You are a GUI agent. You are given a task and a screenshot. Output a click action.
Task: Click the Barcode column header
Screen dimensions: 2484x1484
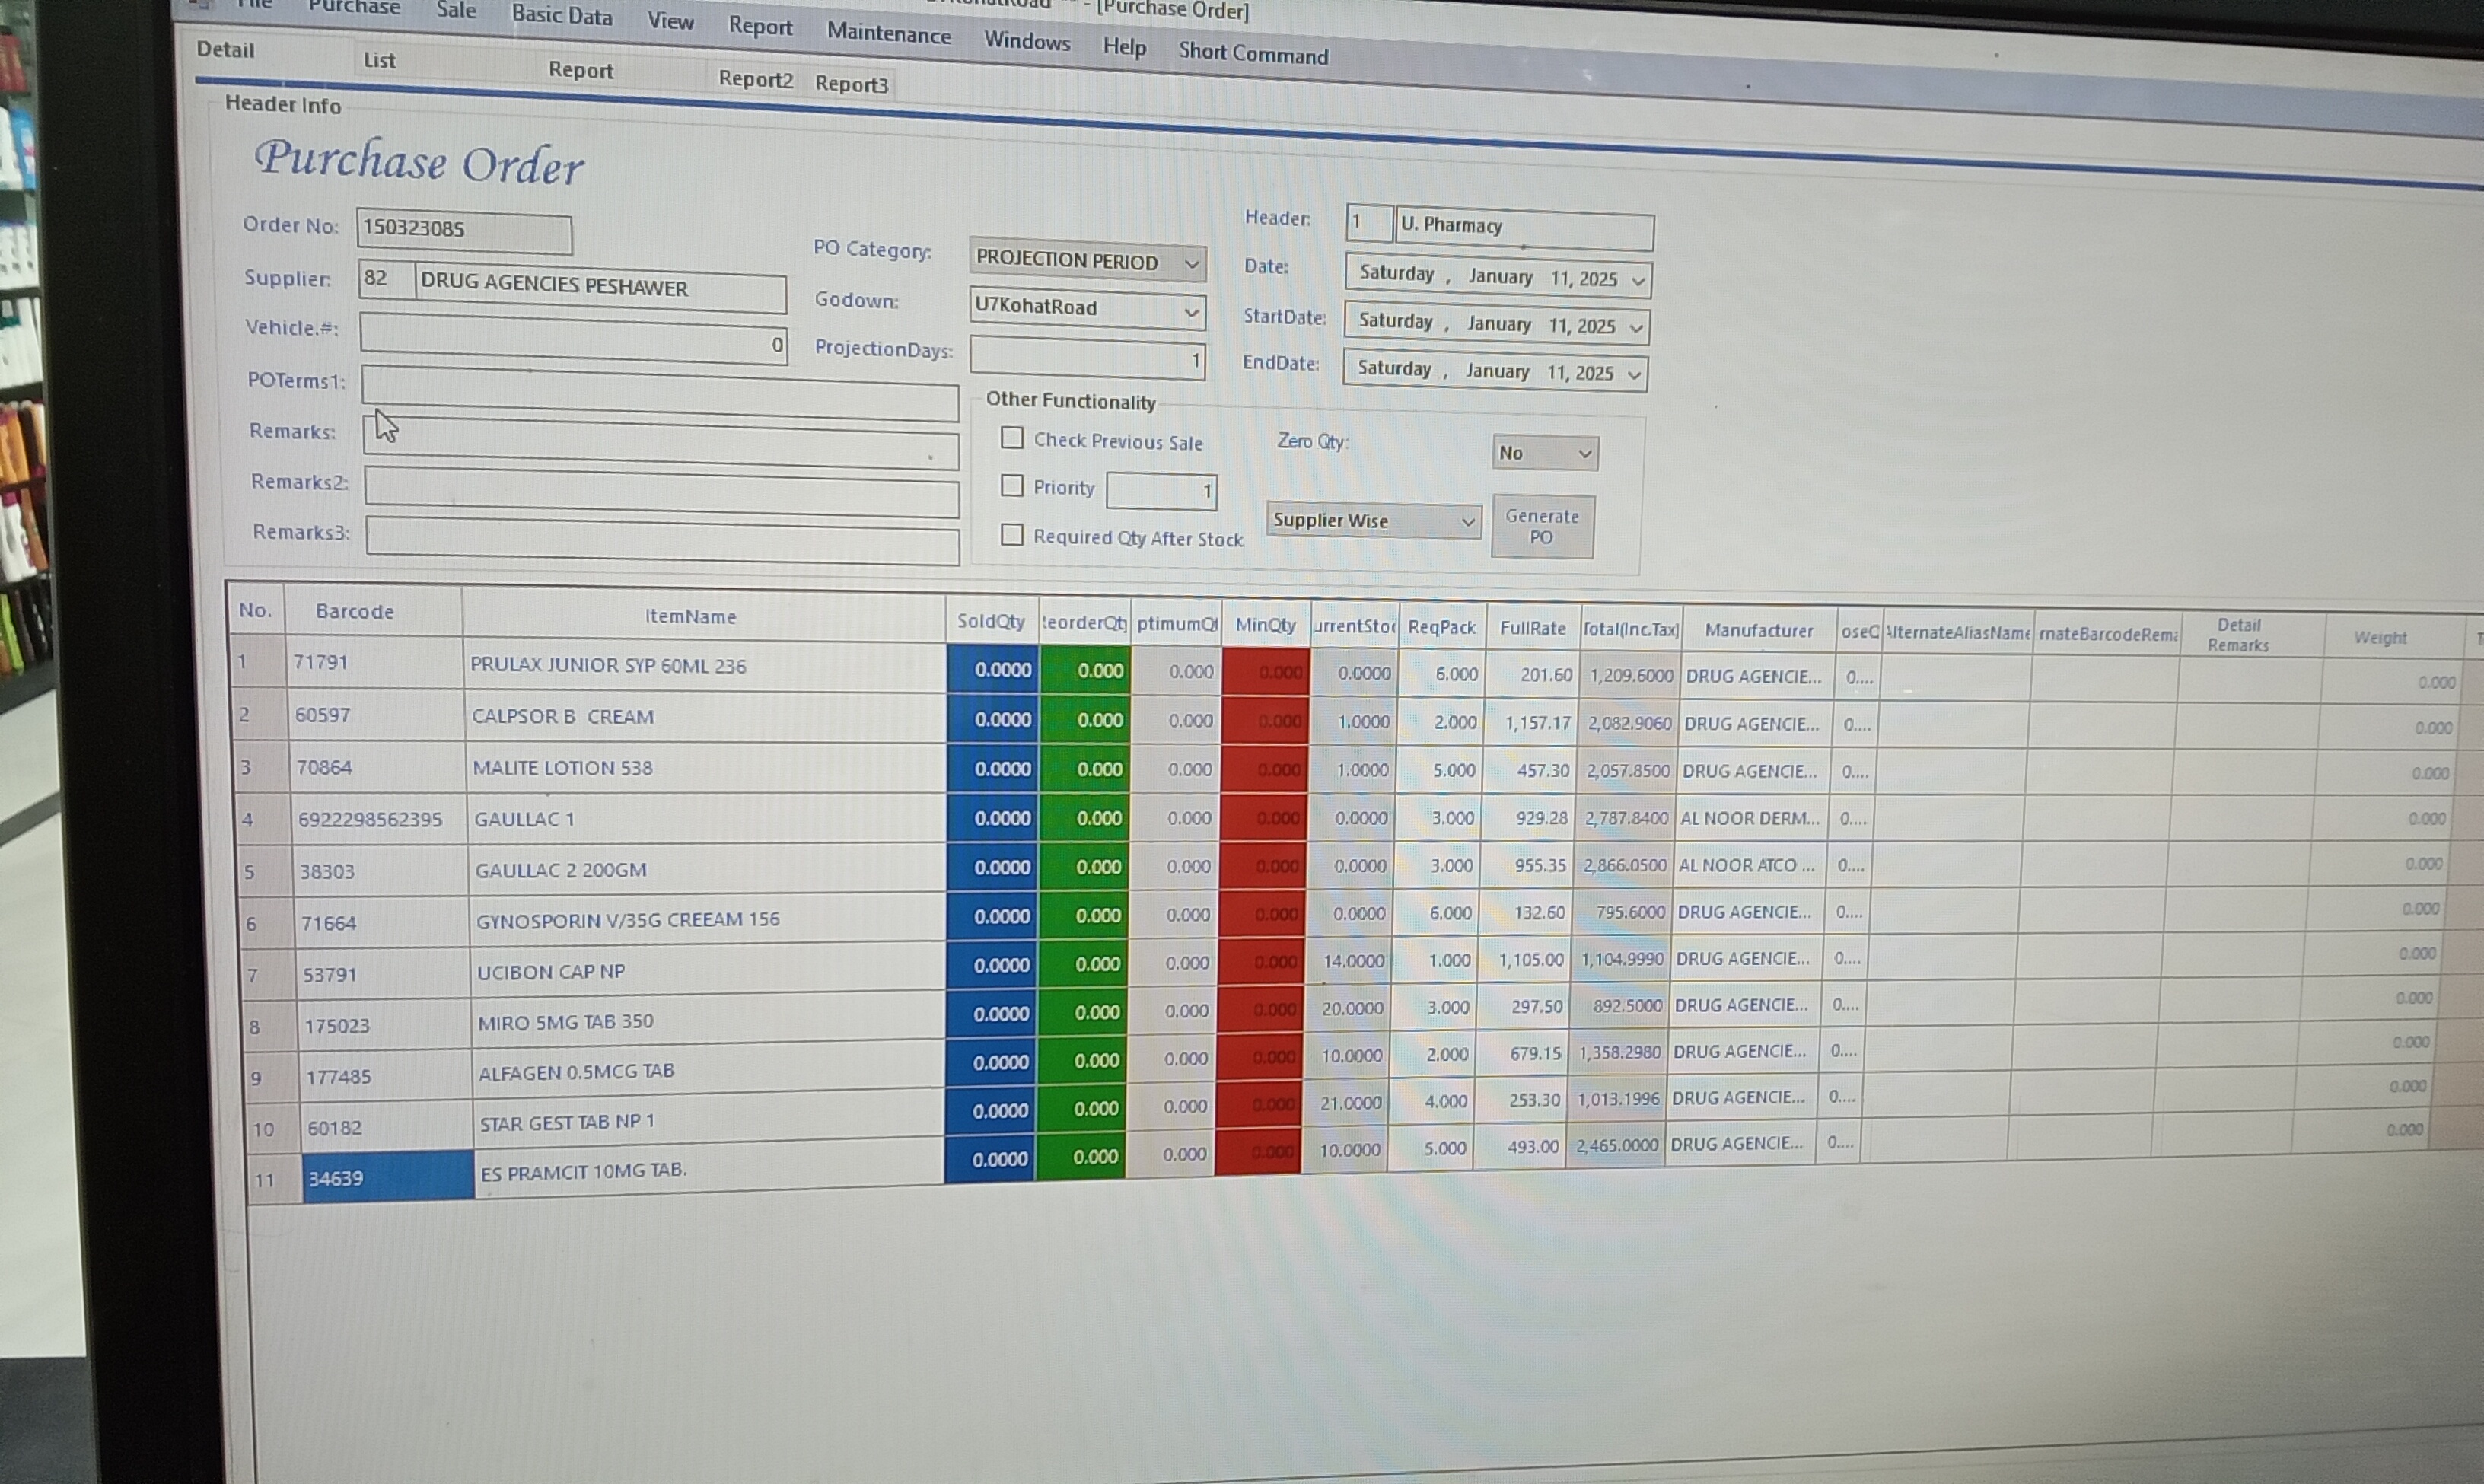coord(354,611)
